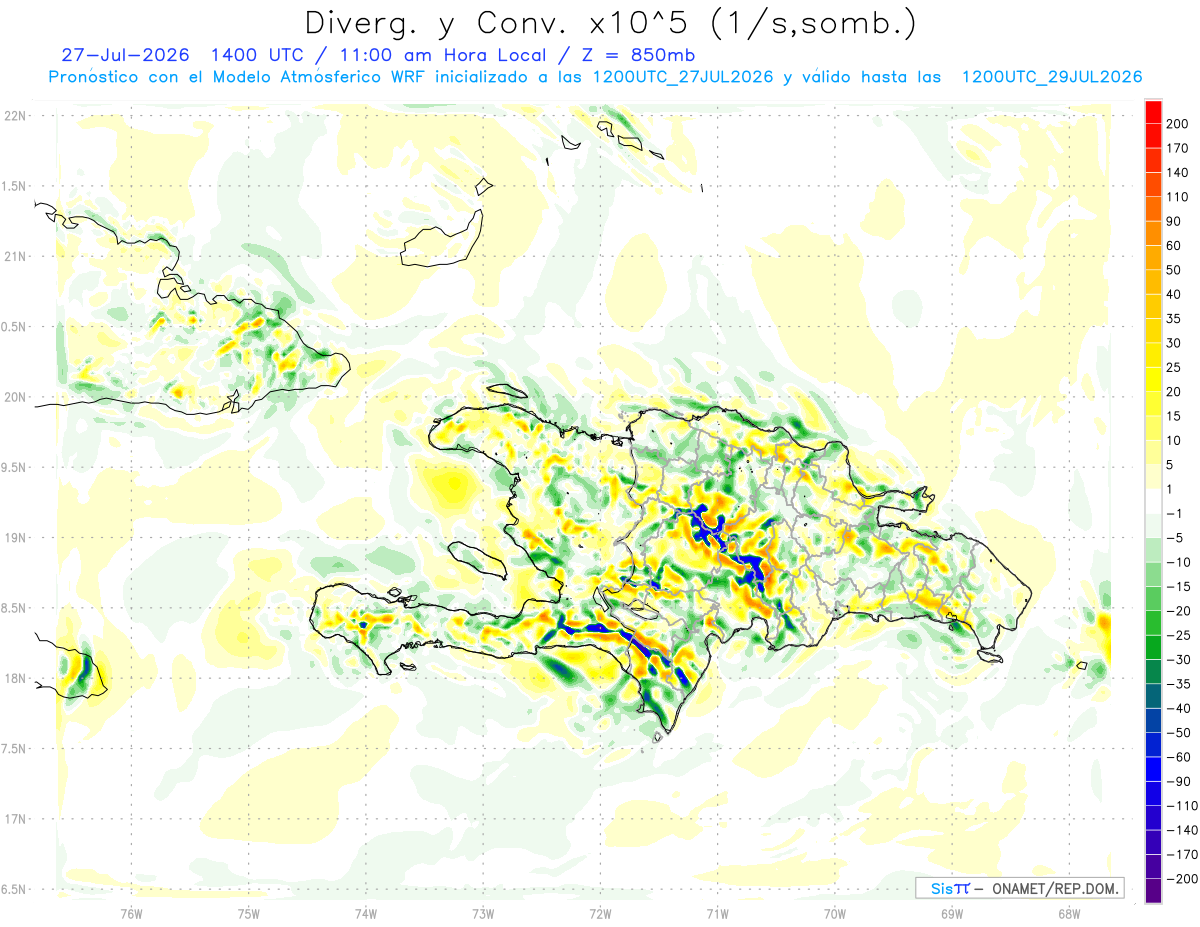Viewport: 1200px width, 927px height.
Task: Click the "76W" longitude label
Action: coord(131,914)
